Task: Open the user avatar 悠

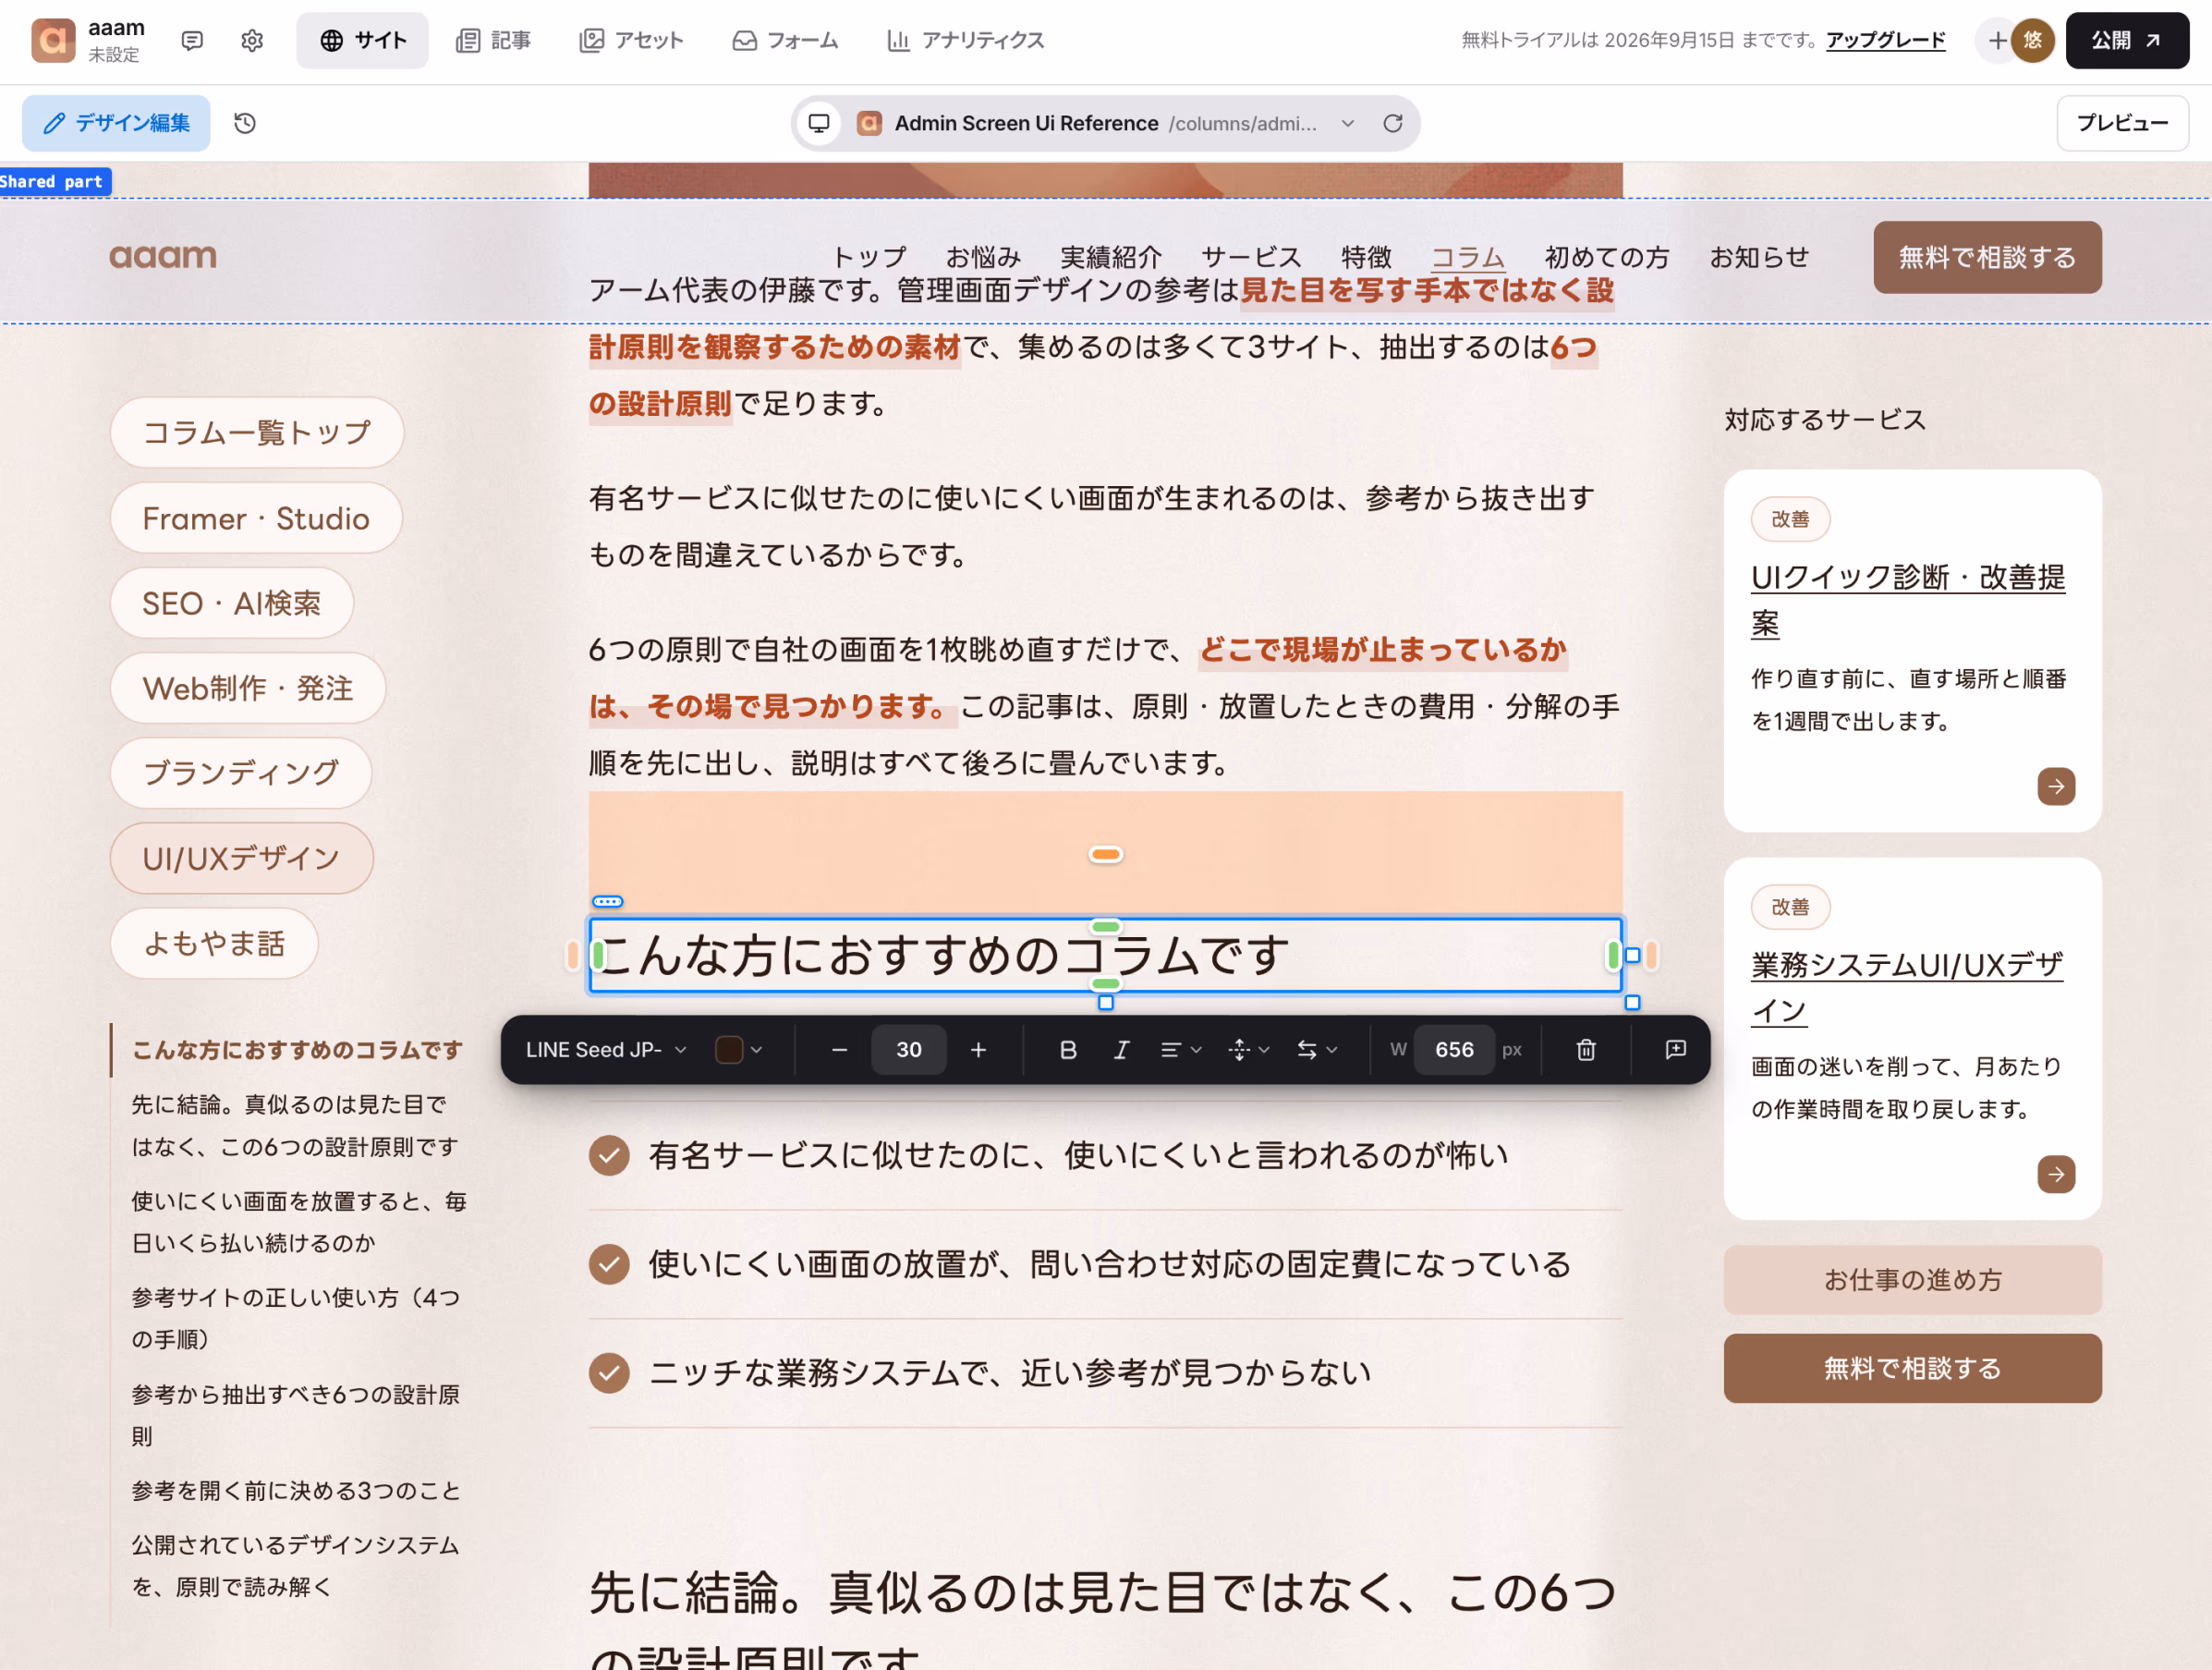Action: pyautogui.click(x=2032, y=41)
